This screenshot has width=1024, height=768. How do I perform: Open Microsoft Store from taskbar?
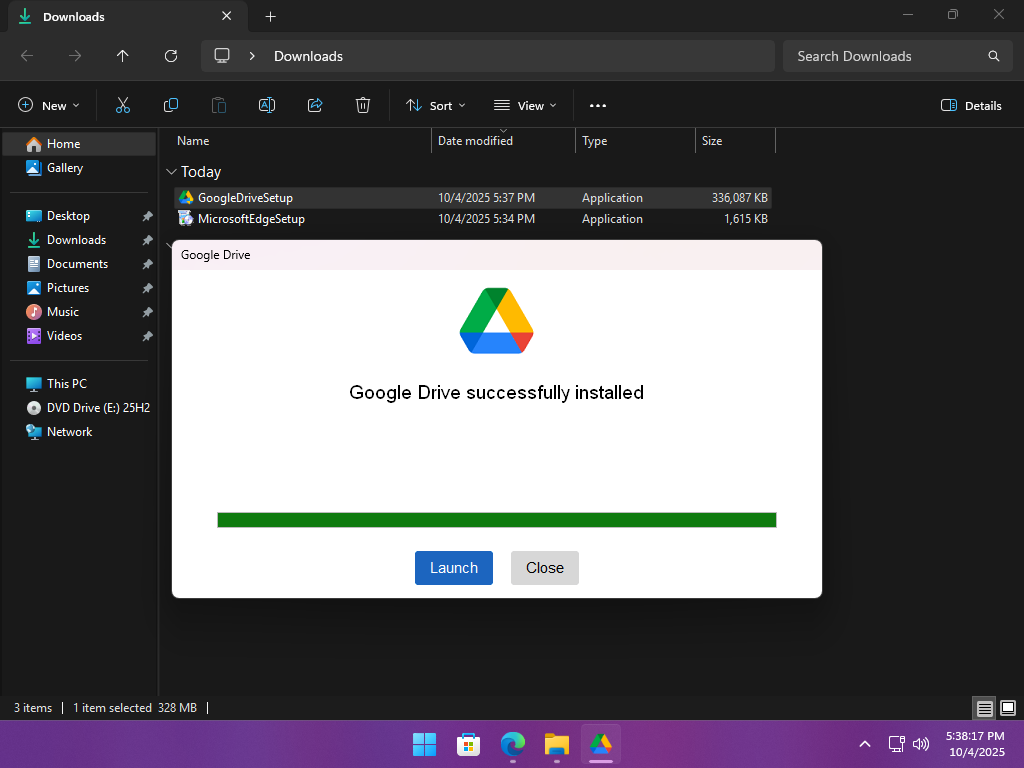468,744
